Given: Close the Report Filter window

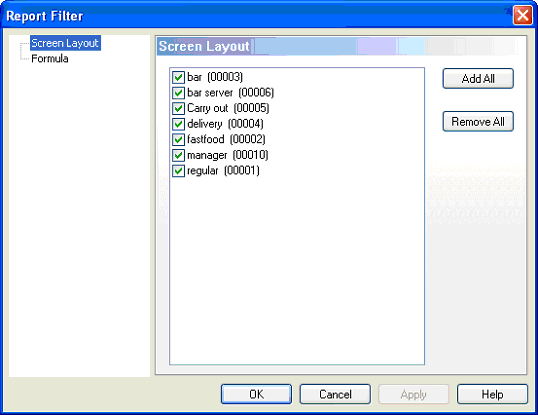Looking at the screenshot, I should point(523,15).
